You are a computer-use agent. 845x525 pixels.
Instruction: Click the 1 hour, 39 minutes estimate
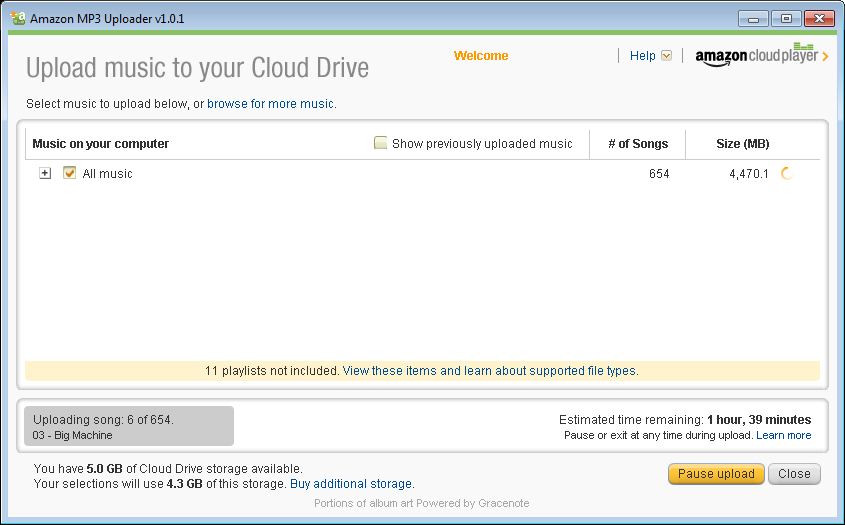(759, 419)
